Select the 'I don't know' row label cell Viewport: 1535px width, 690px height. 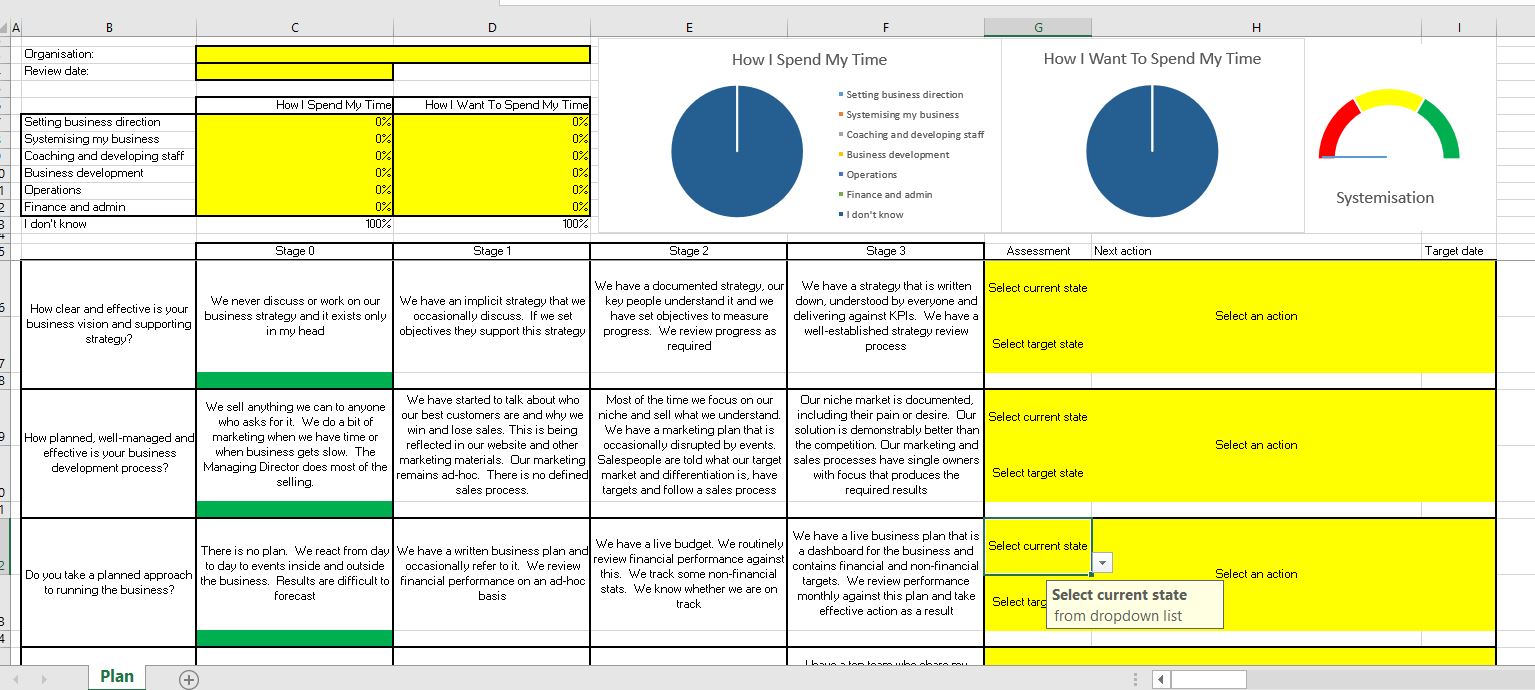click(x=109, y=224)
